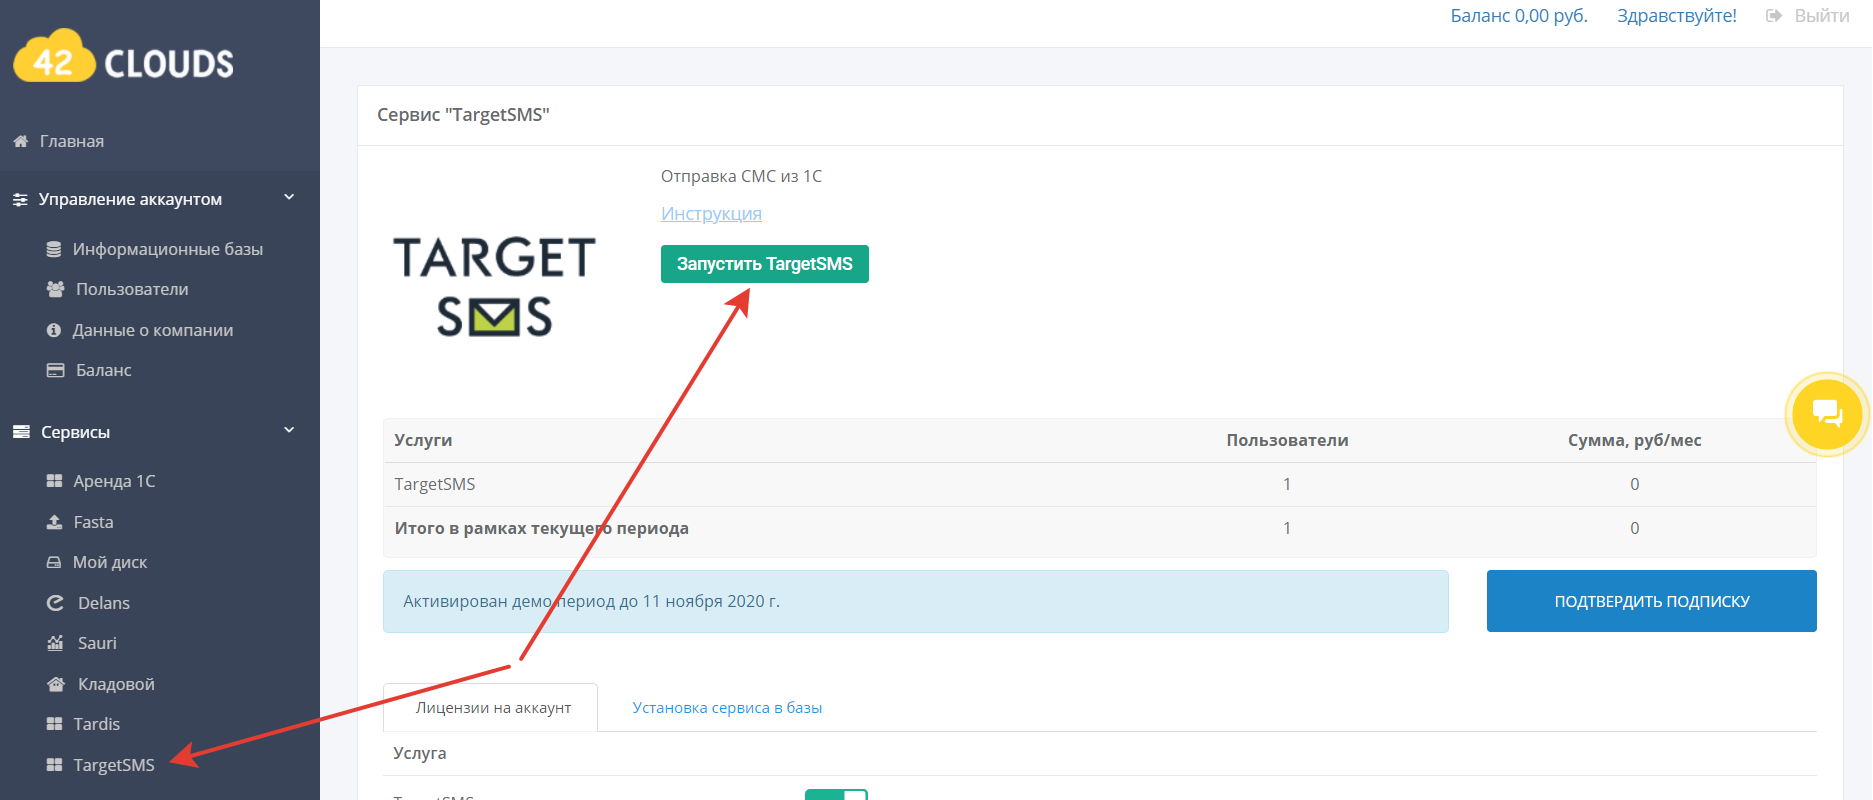Open Пользователи menu item

pyautogui.click(x=132, y=289)
